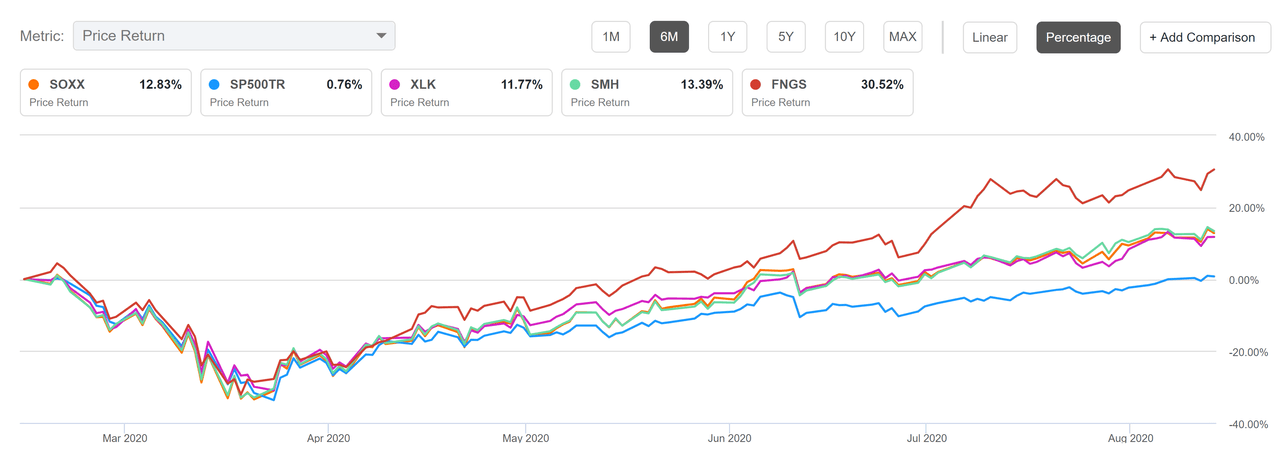Viewport: 1280px width, 460px height.
Task: Click the green SMH legend dot
Action: (578, 85)
